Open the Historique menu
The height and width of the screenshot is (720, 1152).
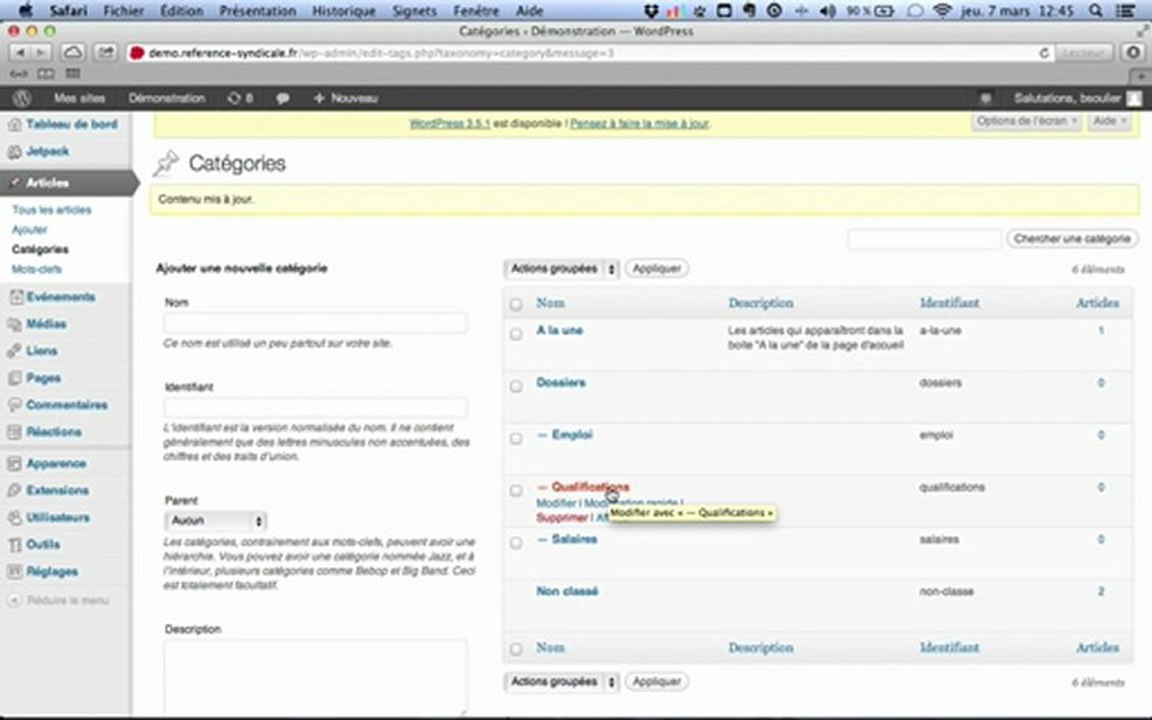[x=344, y=11]
